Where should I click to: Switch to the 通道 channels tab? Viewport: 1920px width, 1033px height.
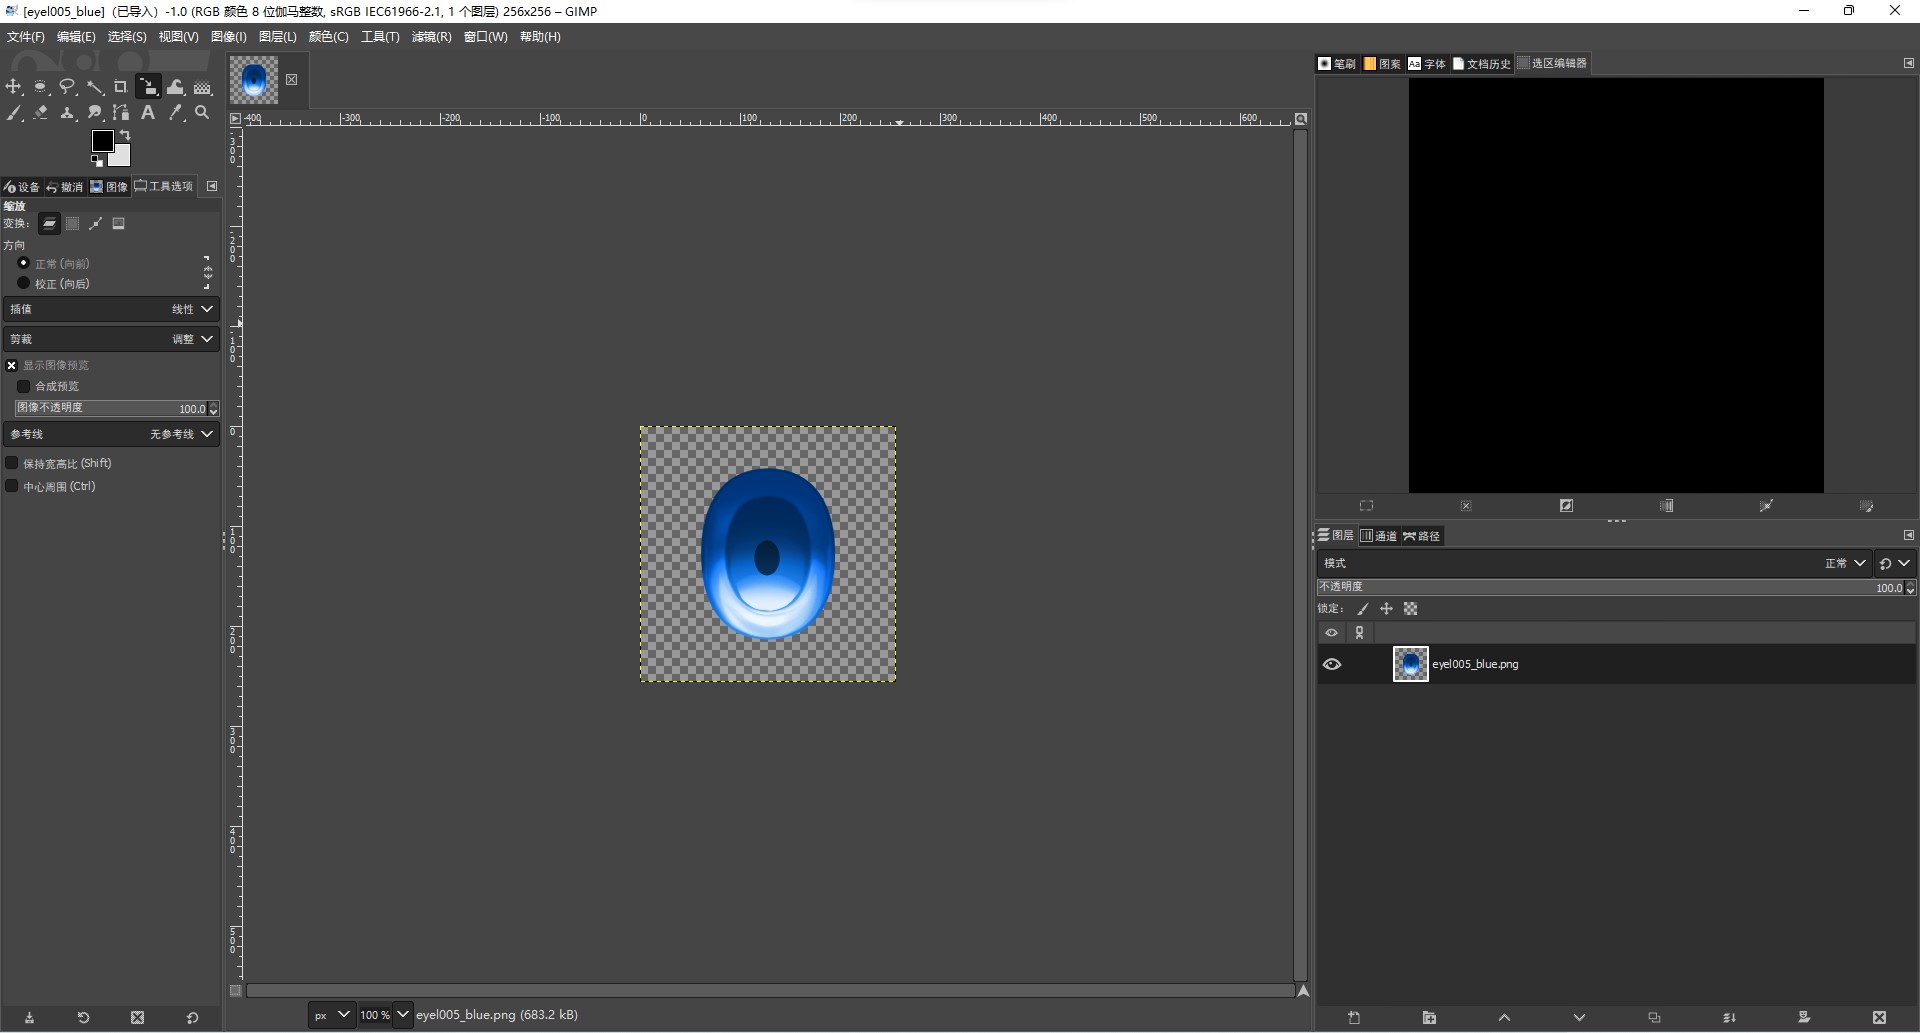(1379, 536)
